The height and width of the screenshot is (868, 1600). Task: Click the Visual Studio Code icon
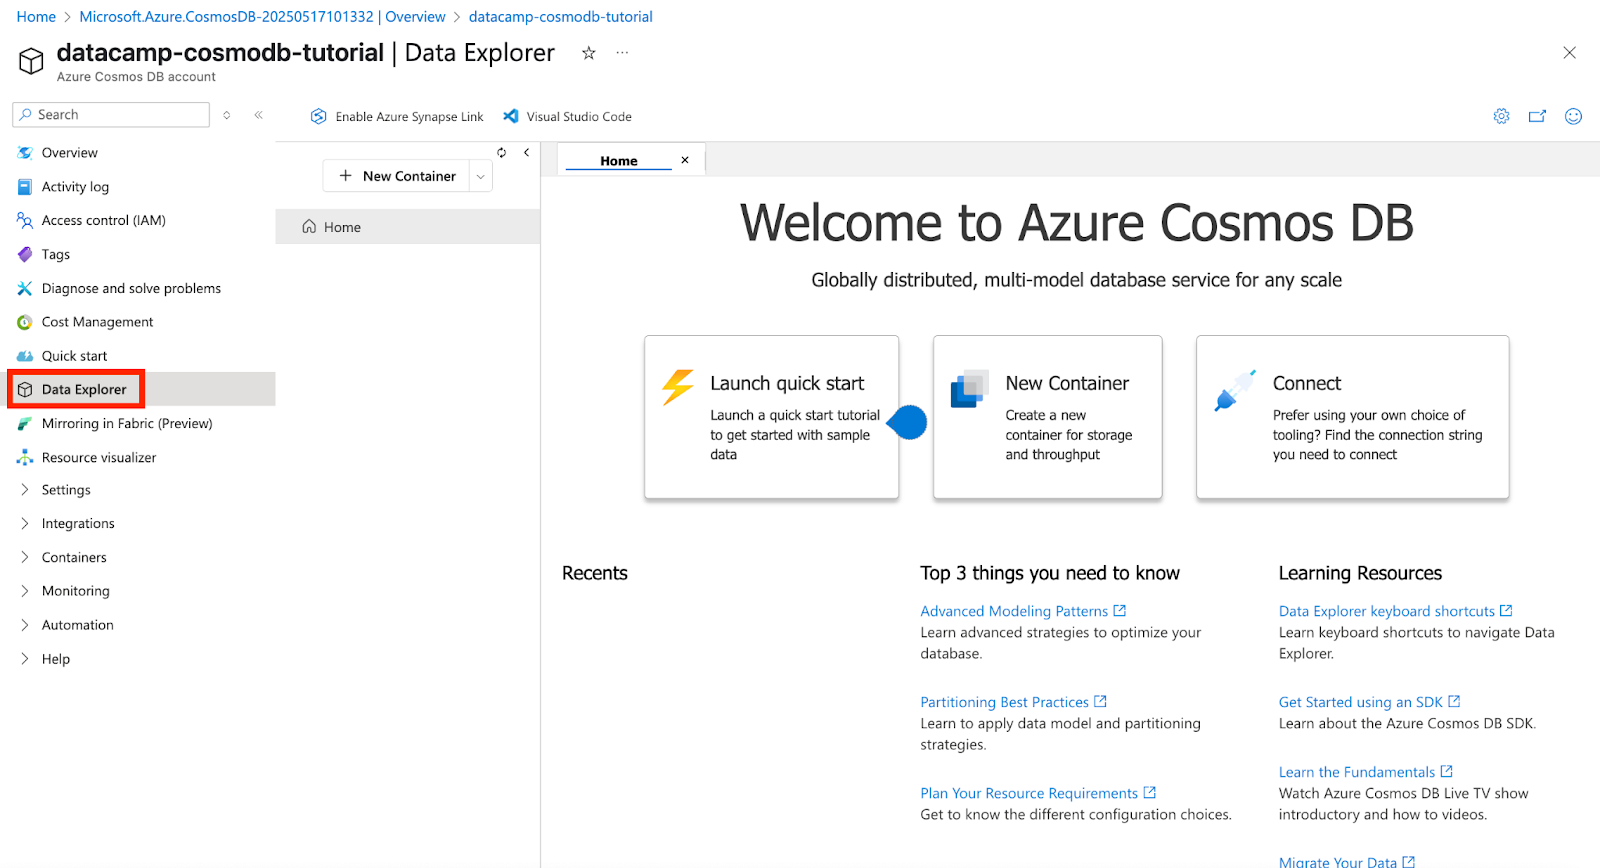pyautogui.click(x=510, y=116)
